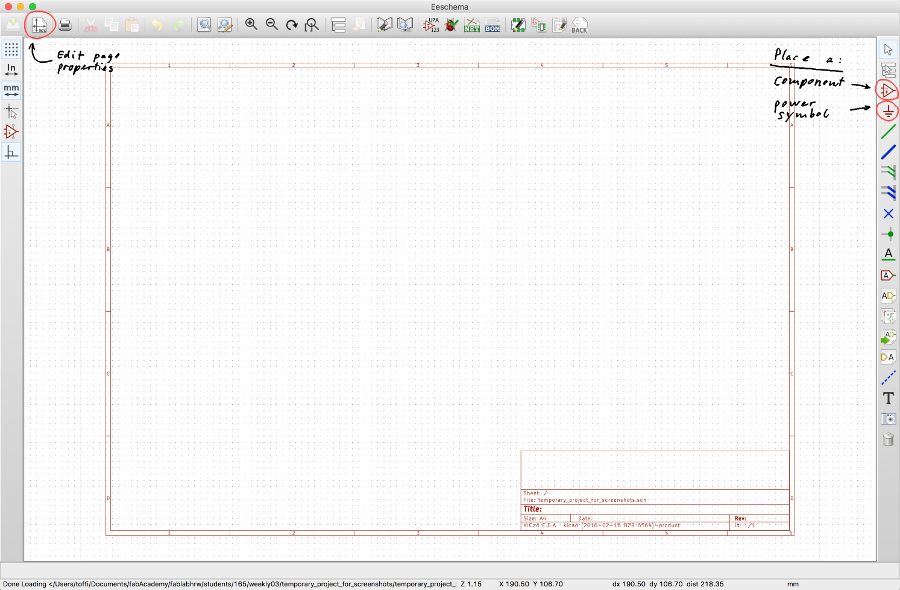Viewport: 900px width, 590px height.
Task: Run electrical rules check ladybug icon
Action: tap(451, 25)
